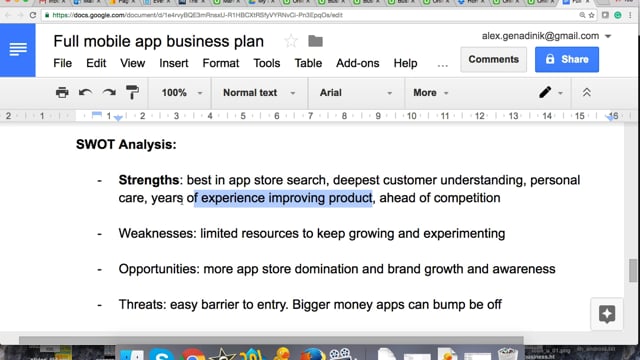
Task: Open the move-to-folder icon
Action: [315, 41]
